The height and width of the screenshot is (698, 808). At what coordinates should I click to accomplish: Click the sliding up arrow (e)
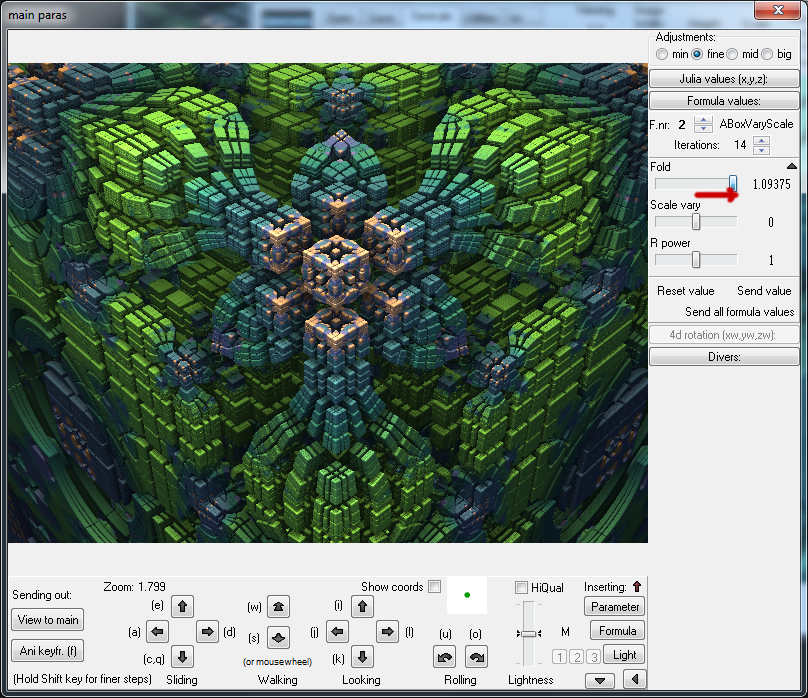coord(182,606)
